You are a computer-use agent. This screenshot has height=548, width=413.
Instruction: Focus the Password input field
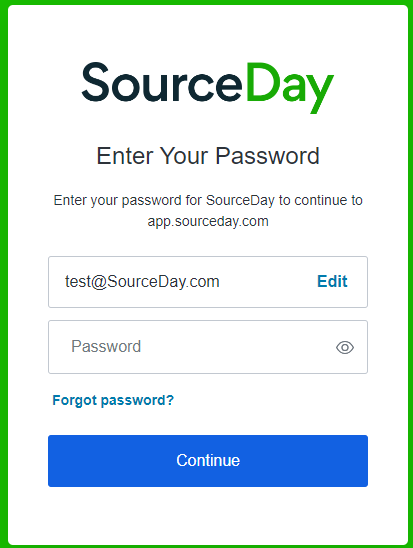click(x=208, y=347)
